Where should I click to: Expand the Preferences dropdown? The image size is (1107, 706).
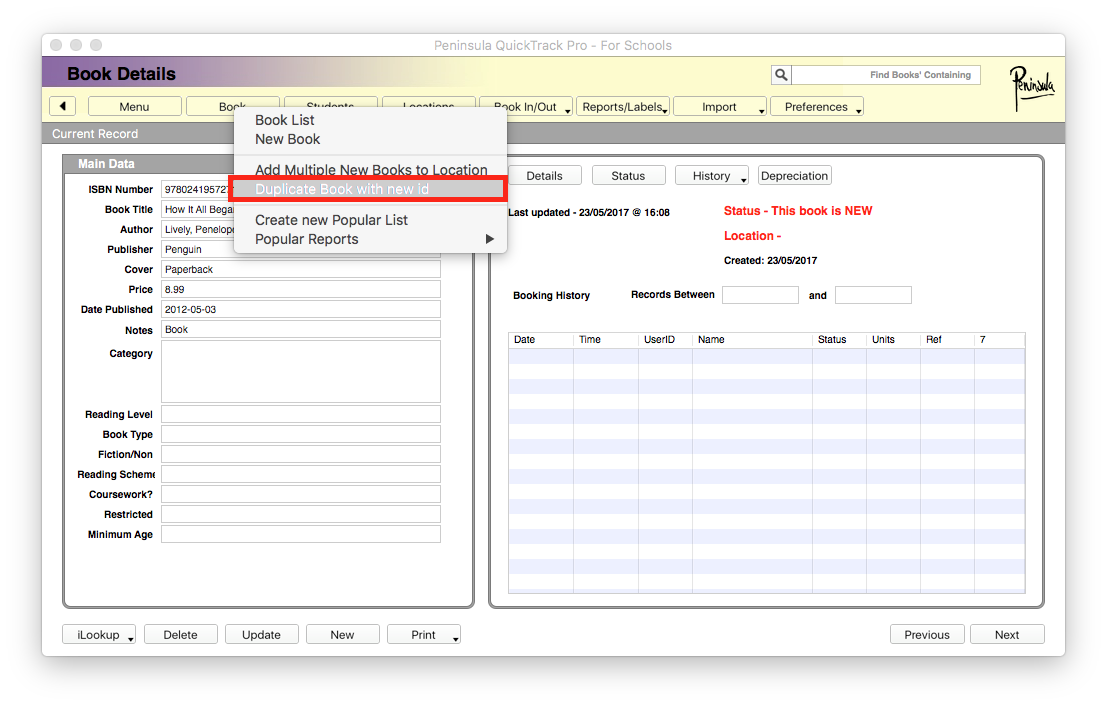coord(816,107)
